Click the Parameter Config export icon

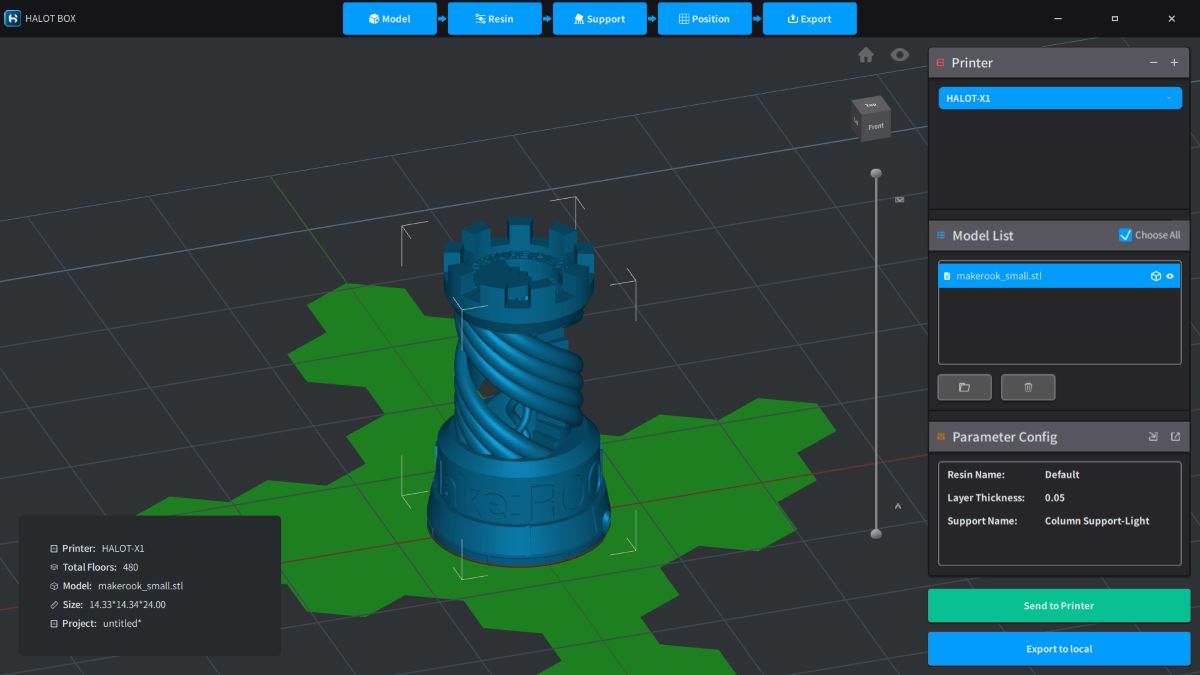tap(1175, 437)
